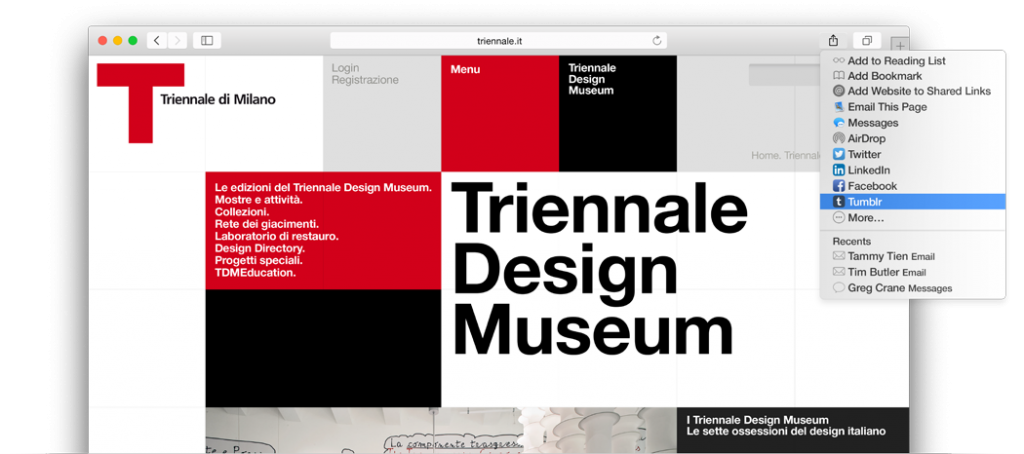Open Laboratorio di restauro link

coord(277,236)
